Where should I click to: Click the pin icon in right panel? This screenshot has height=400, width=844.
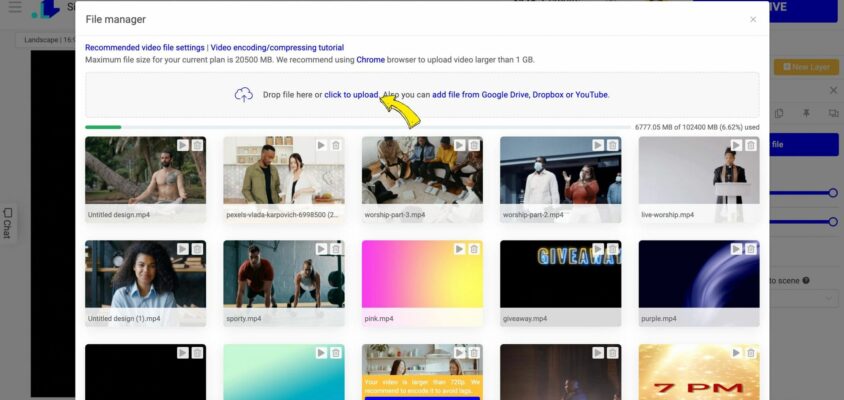tap(806, 113)
